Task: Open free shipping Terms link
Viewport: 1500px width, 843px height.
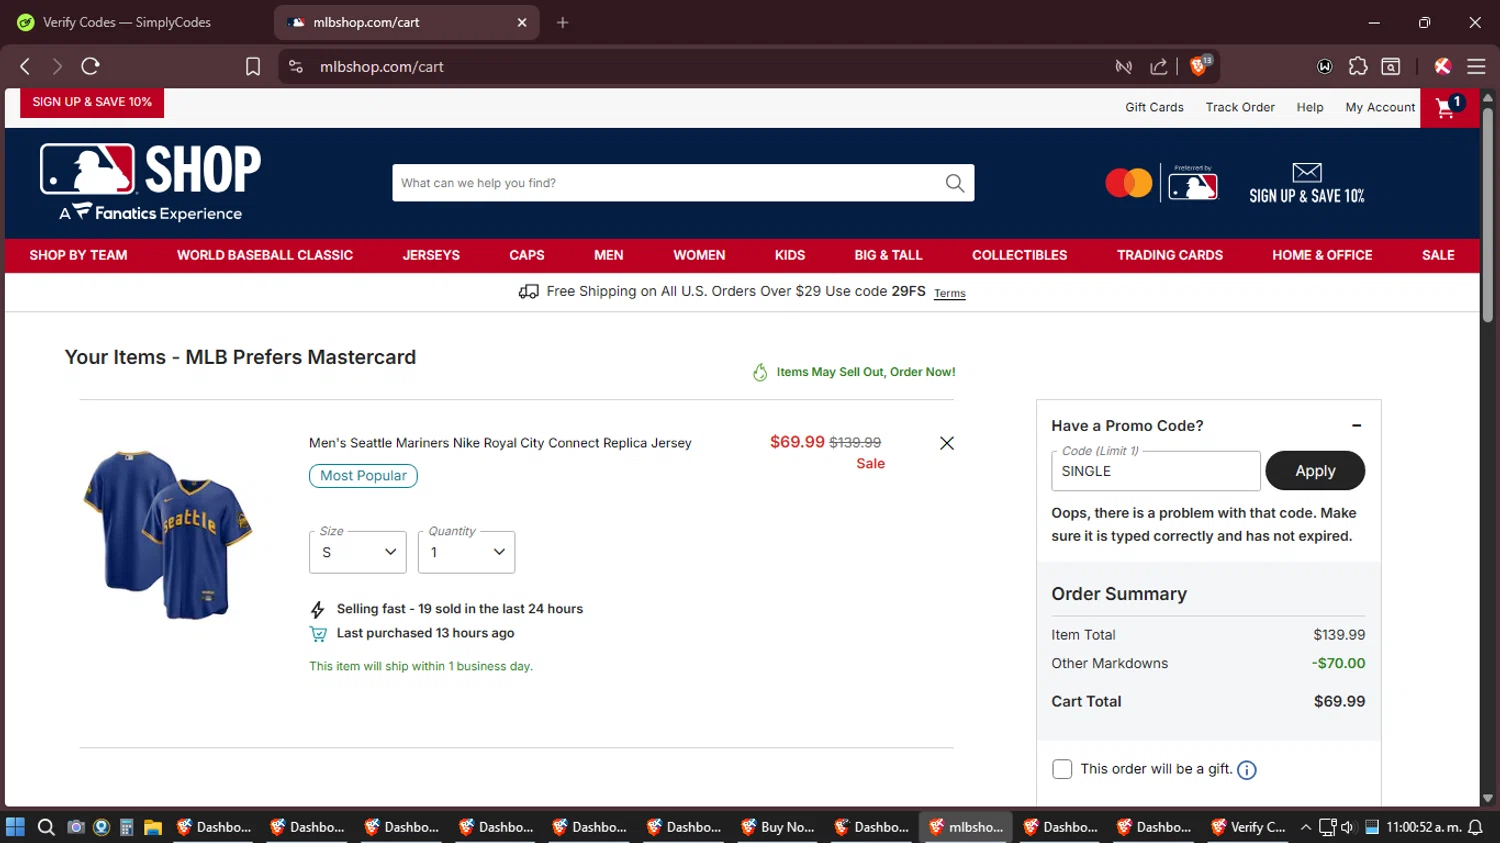Action: click(x=950, y=293)
